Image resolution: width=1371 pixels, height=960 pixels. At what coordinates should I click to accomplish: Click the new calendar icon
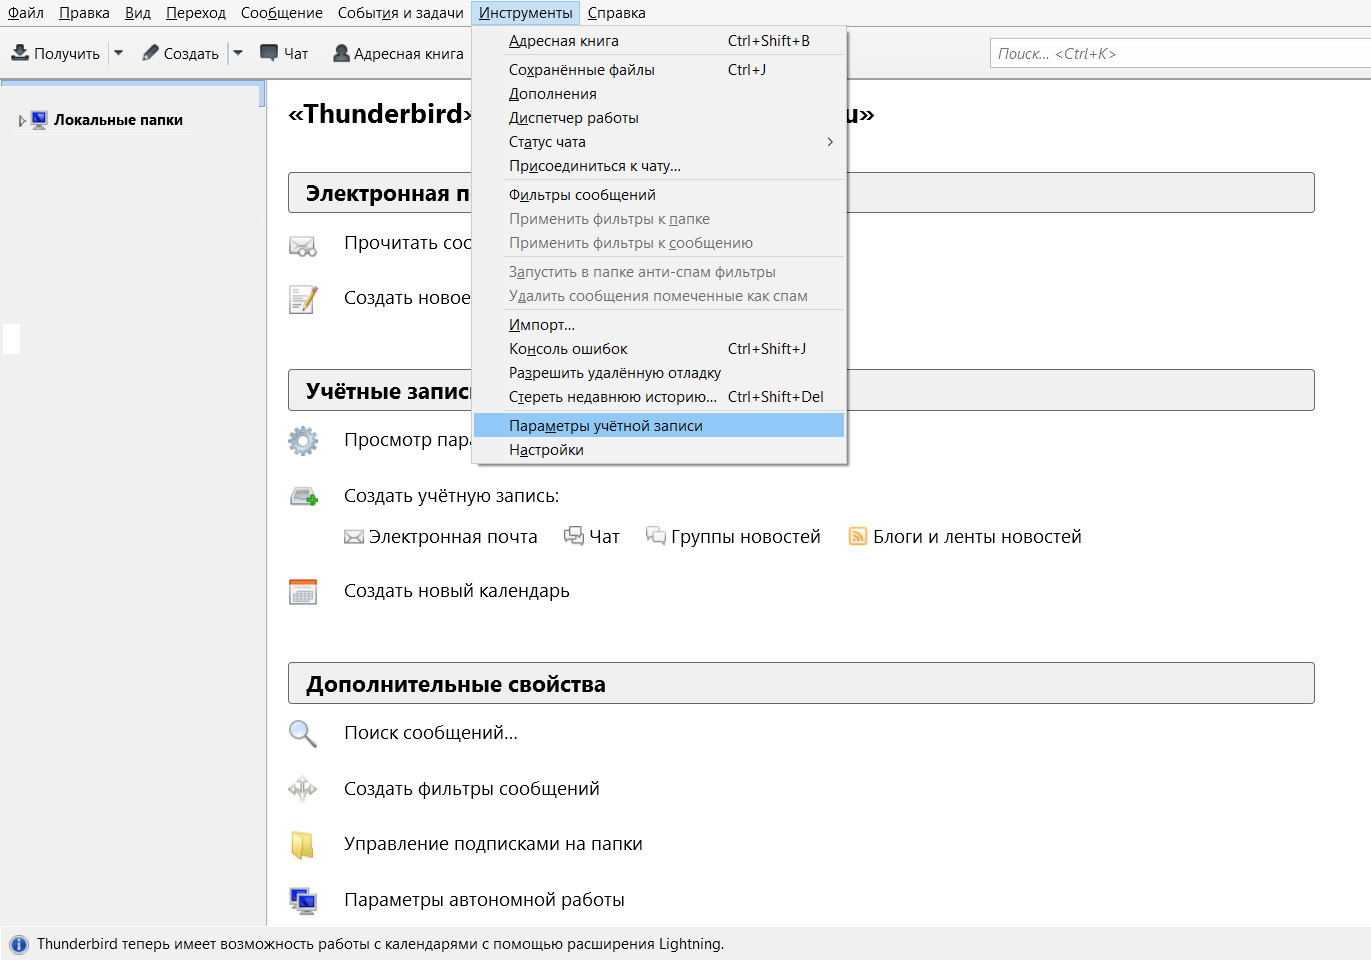303,592
